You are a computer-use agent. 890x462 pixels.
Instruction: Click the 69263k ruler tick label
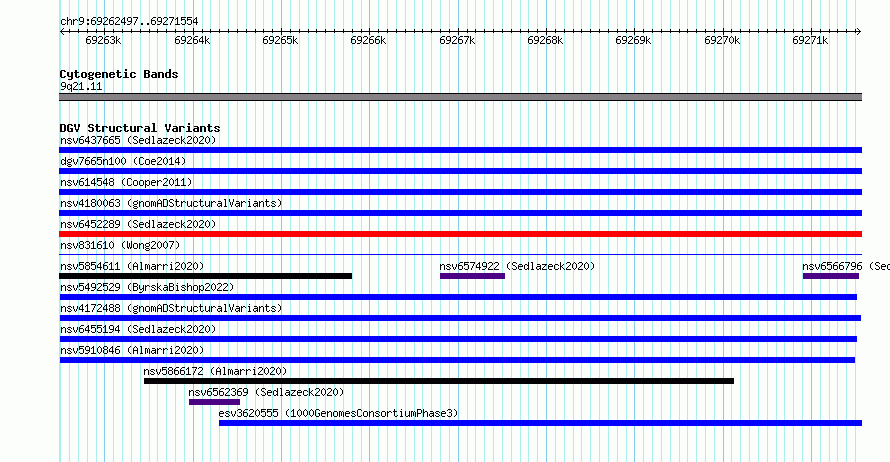click(x=103, y=40)
